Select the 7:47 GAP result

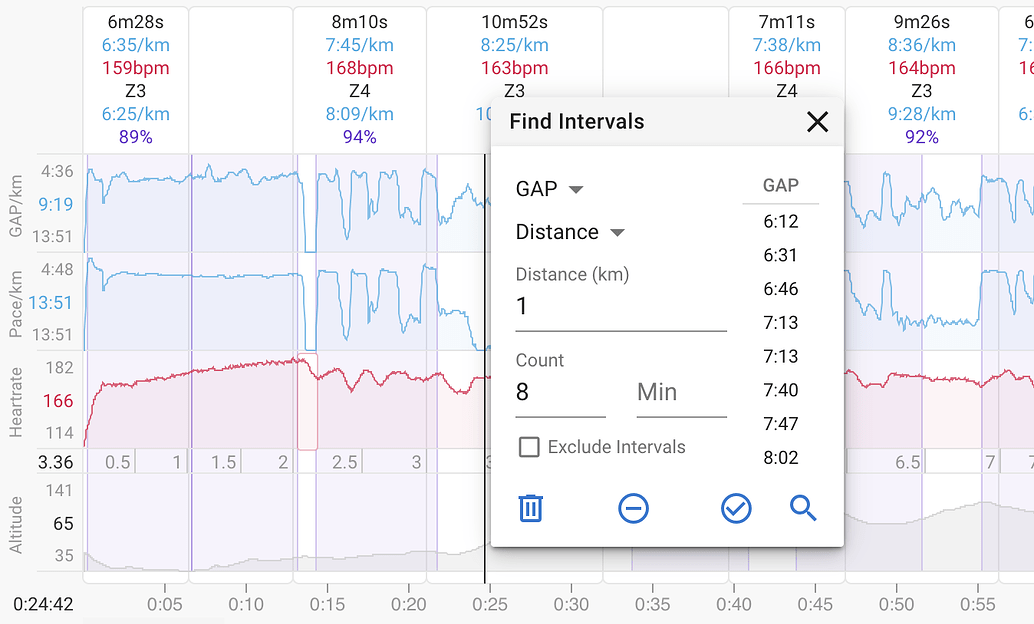[x=781, y=424]
